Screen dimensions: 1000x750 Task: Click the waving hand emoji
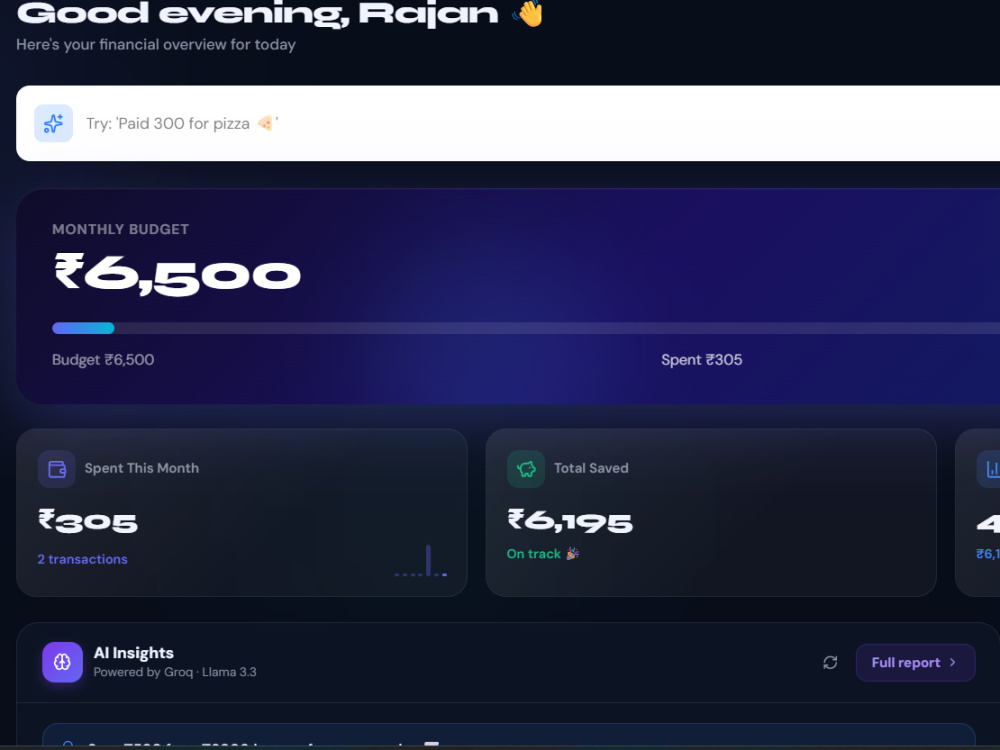coord(528,13)
